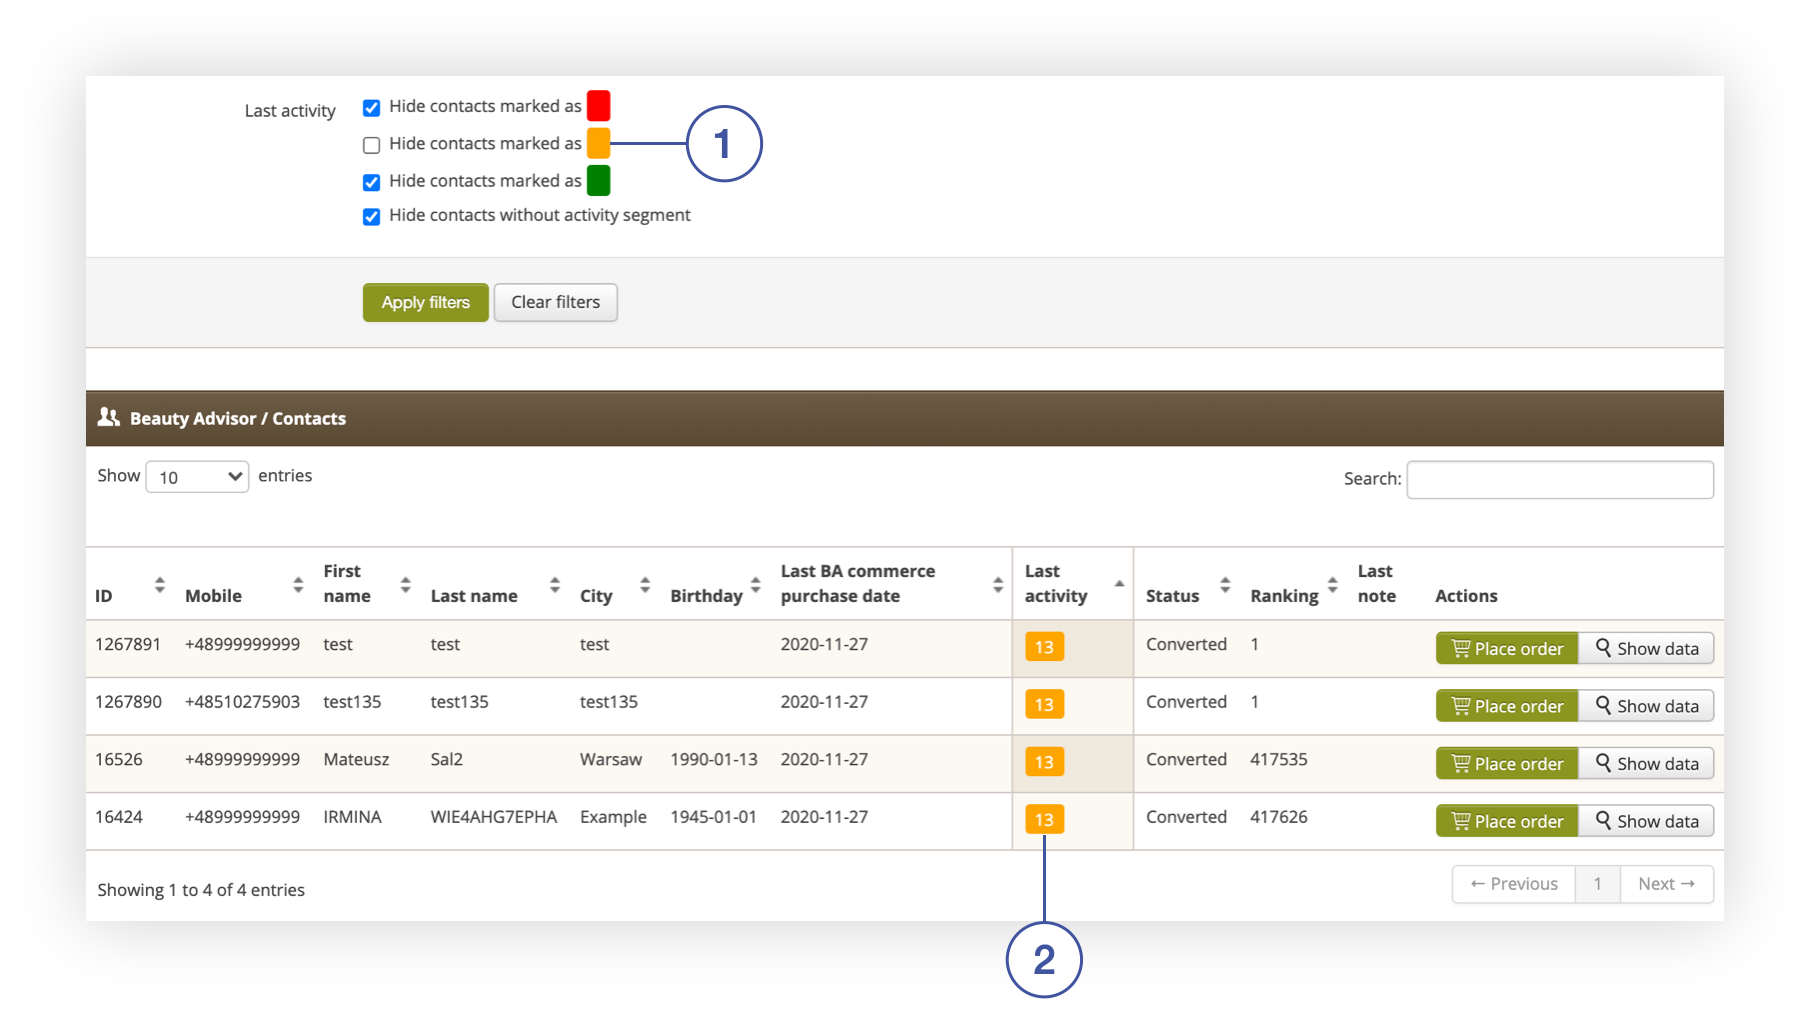The image size is (1816, 1013).
Task: Click orange 13 badge in Mateusz row
Action: coord(1044,762)
